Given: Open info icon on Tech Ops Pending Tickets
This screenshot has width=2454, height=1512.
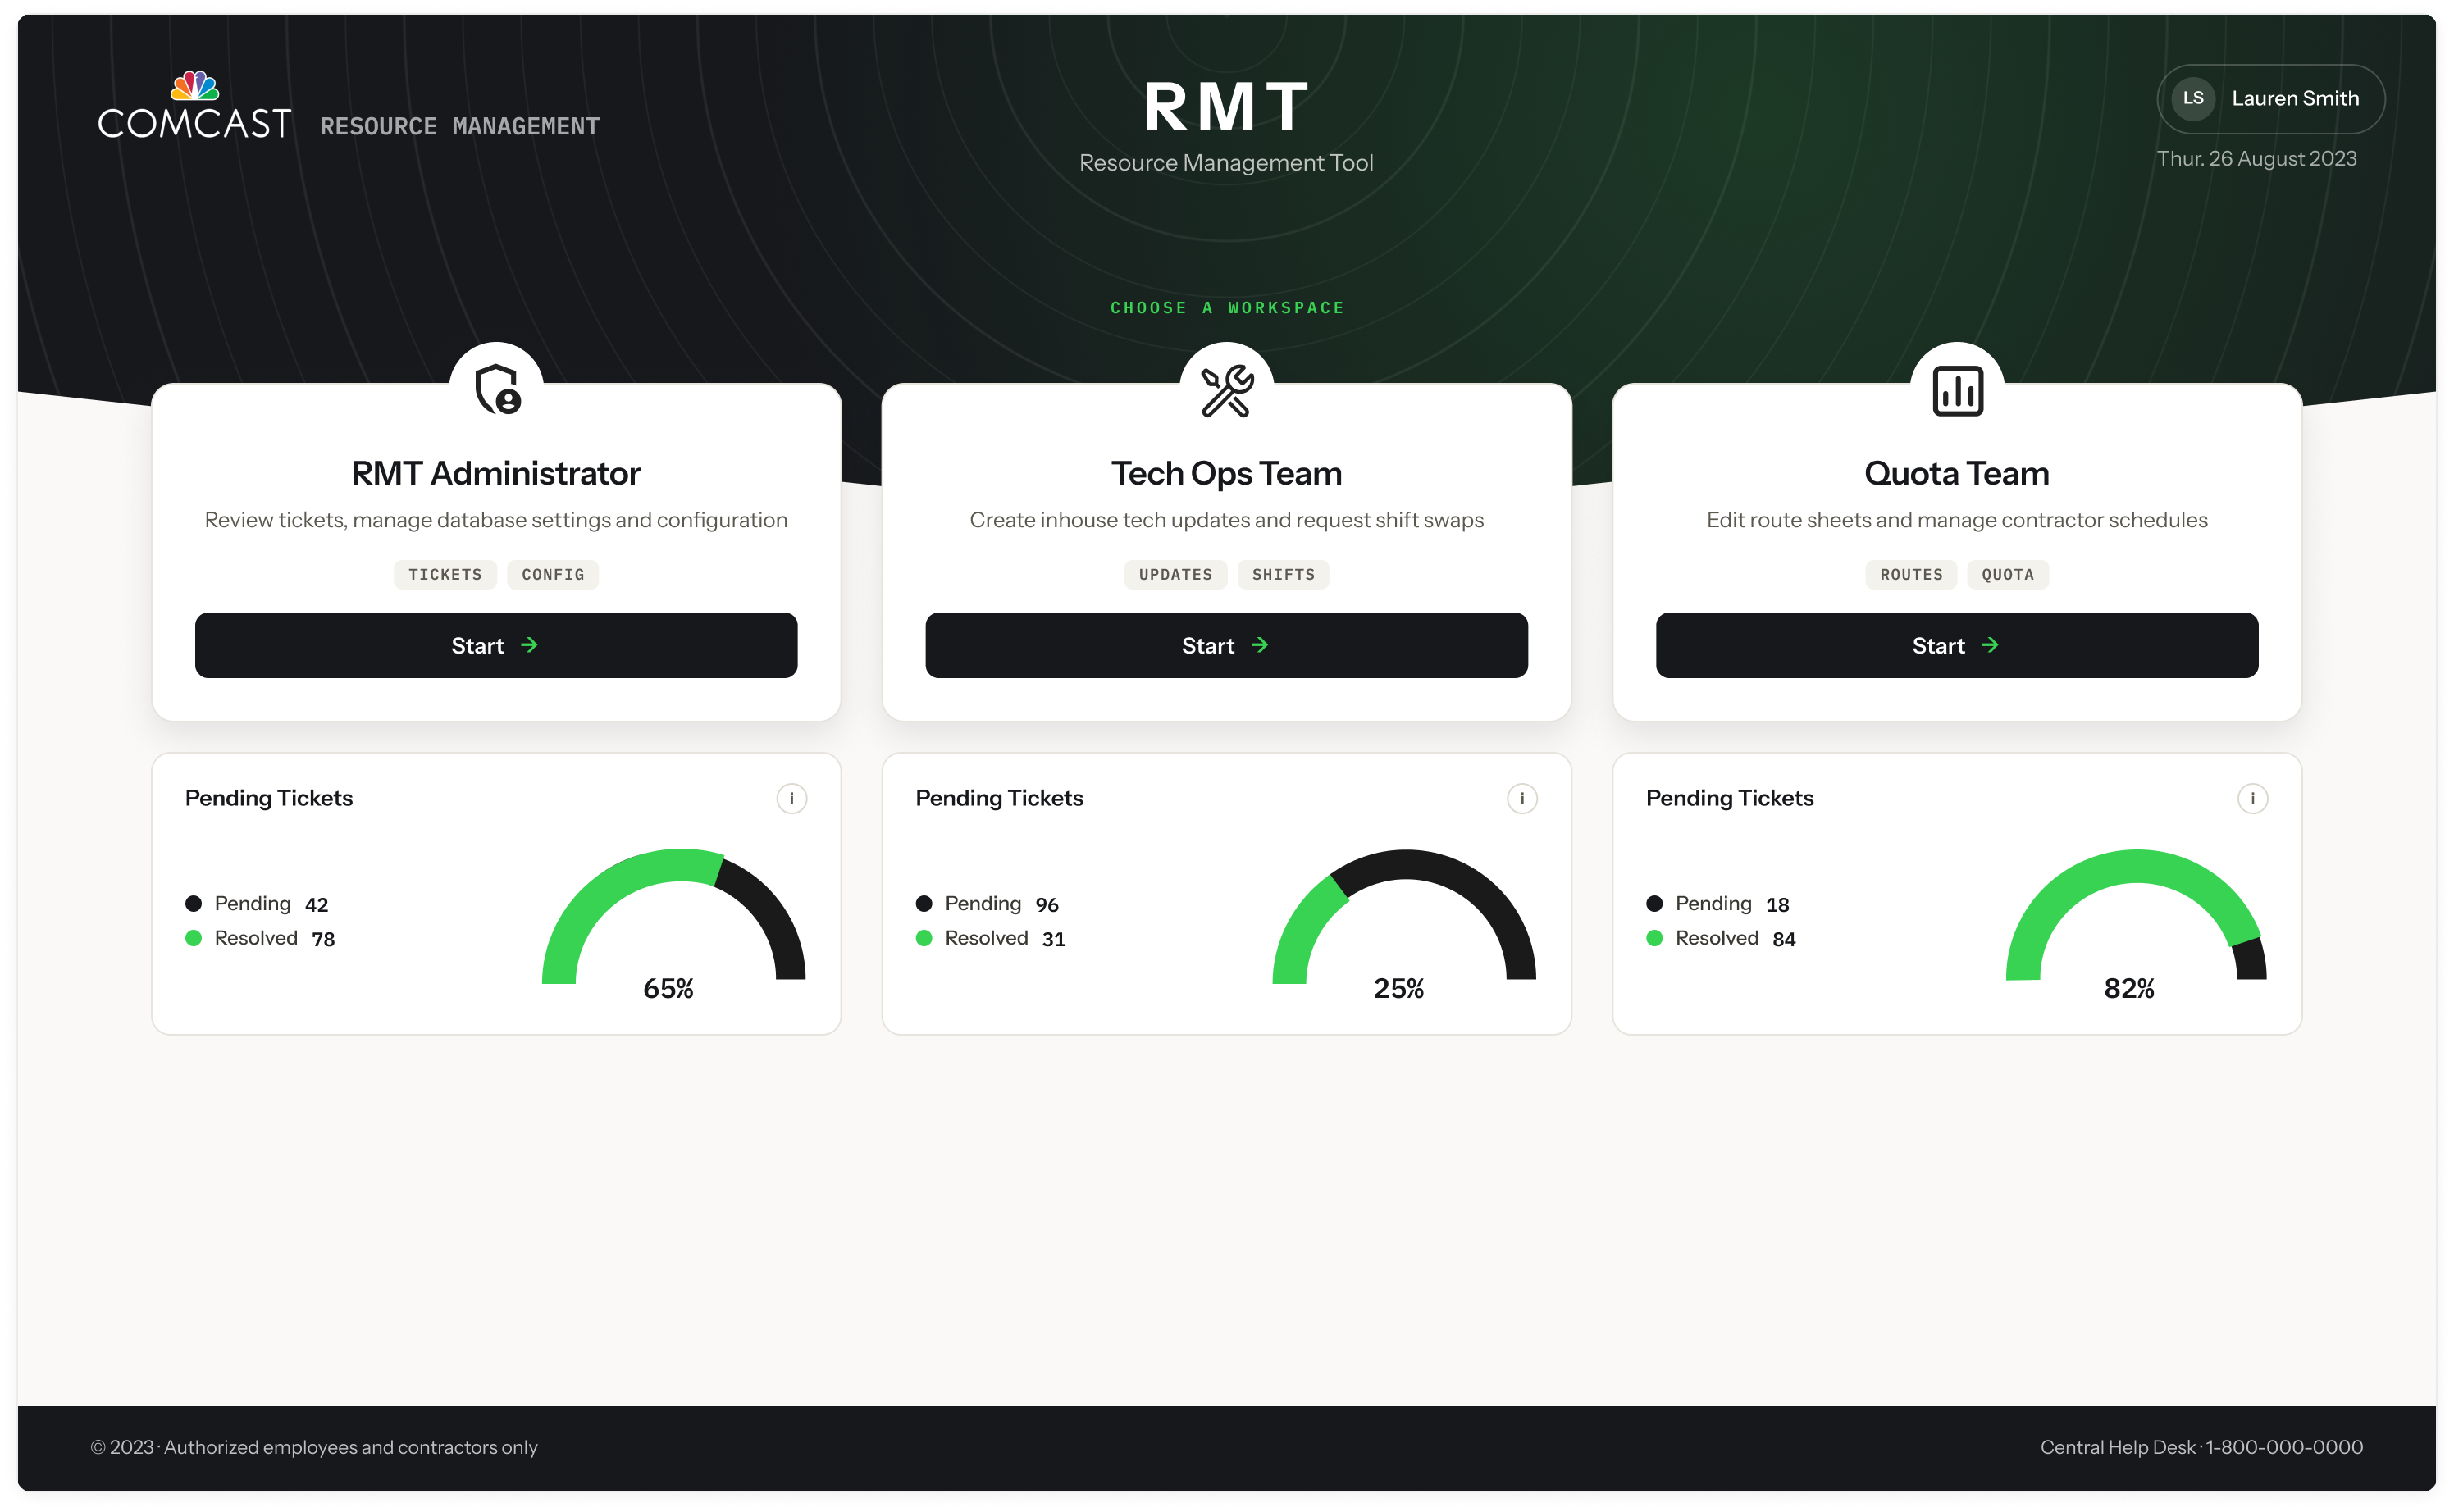Looking at the screenshot, I should (1522, 798).
